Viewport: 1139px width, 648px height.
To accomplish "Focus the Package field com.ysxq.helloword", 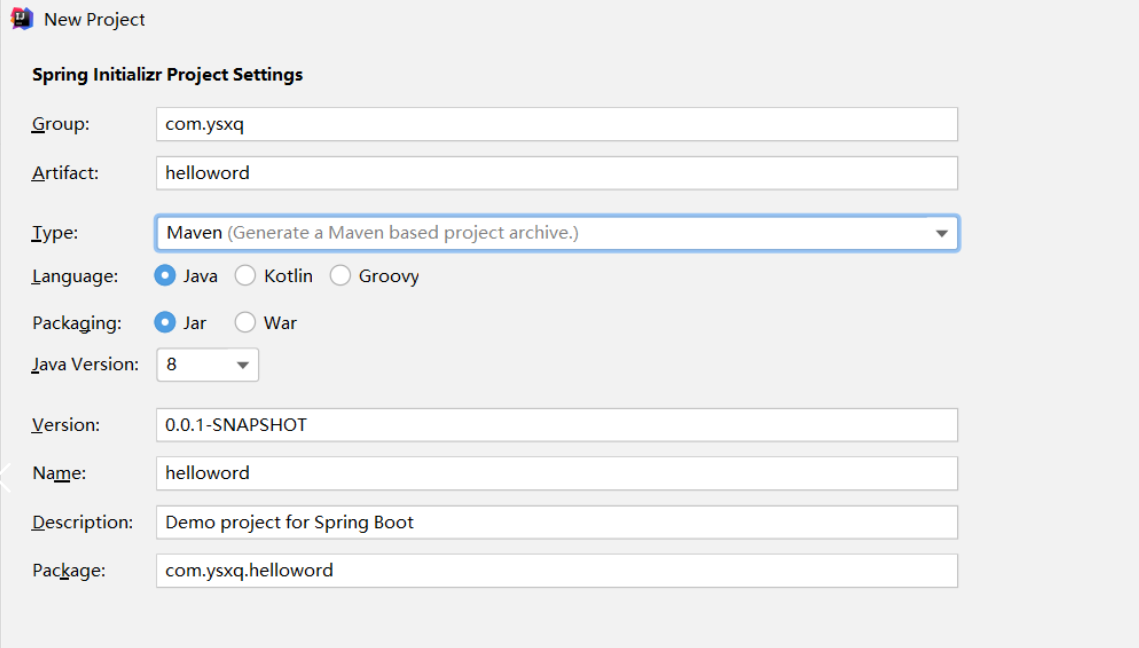I will pyautogui.click(x=556, y=571).
